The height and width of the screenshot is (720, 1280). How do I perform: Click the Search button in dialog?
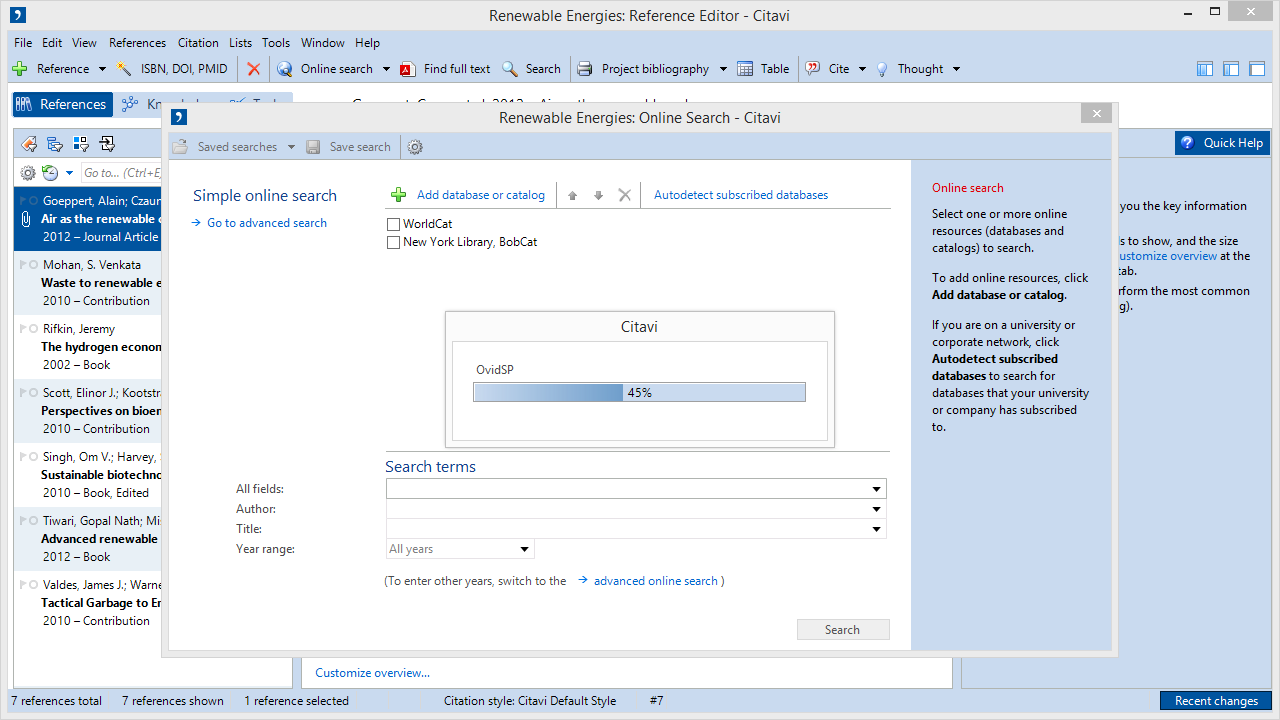(x=843, y=630)
